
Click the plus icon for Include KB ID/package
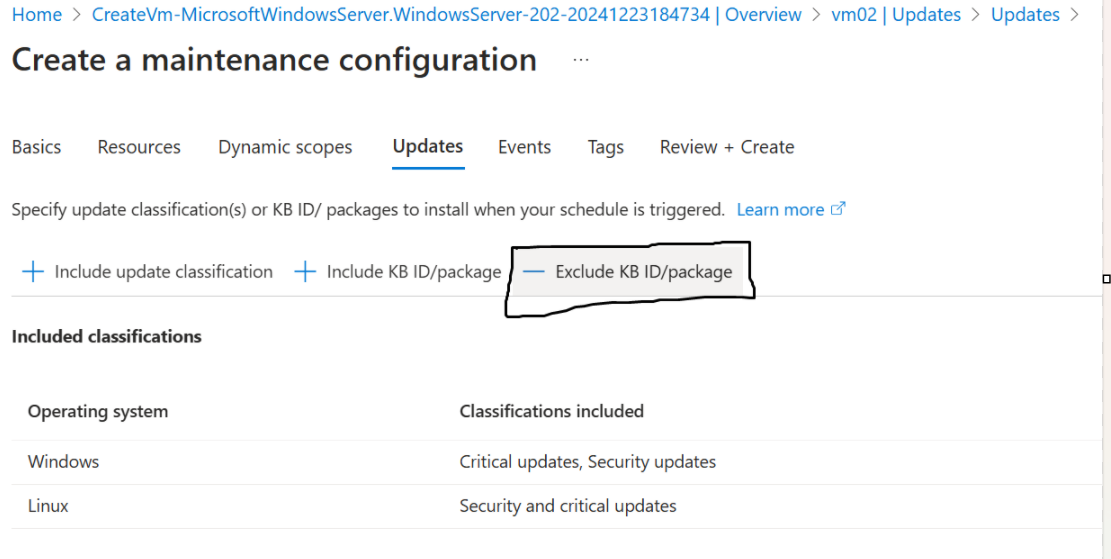coord(305,271)
